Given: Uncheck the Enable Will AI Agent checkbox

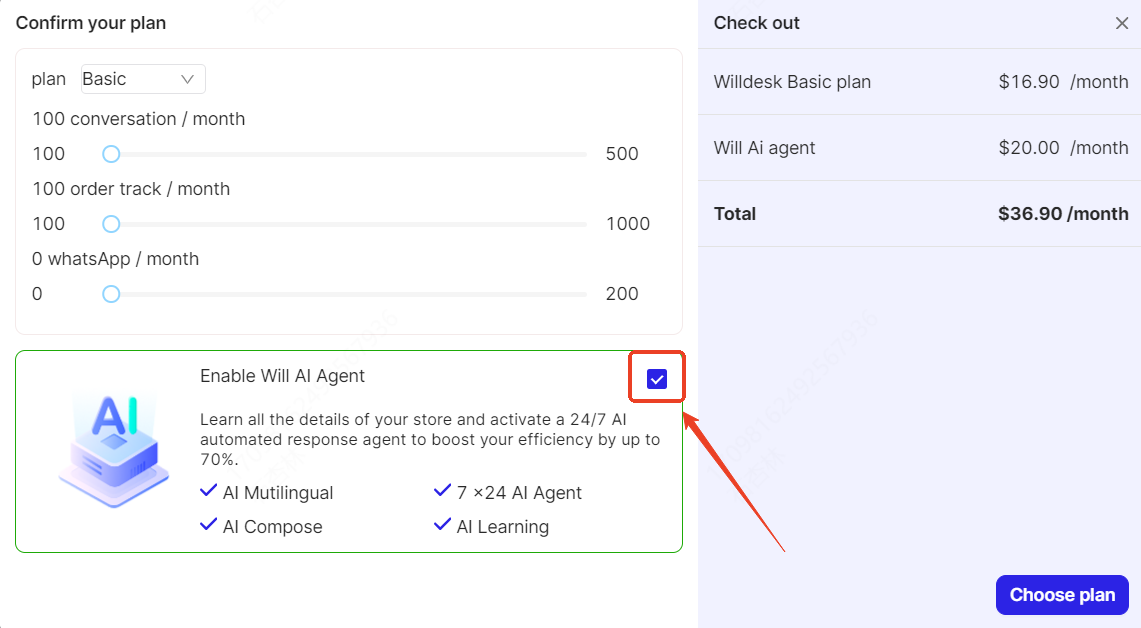Looking at the screenshot, I should coord(656,379).
